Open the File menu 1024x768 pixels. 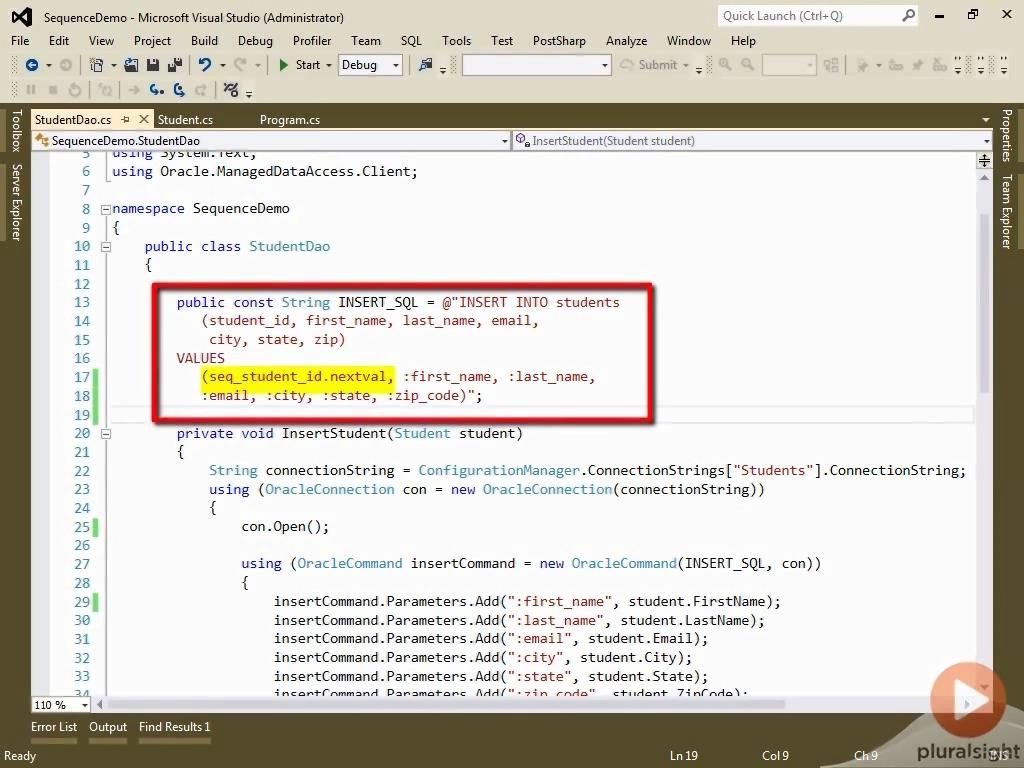pos(20,40)
